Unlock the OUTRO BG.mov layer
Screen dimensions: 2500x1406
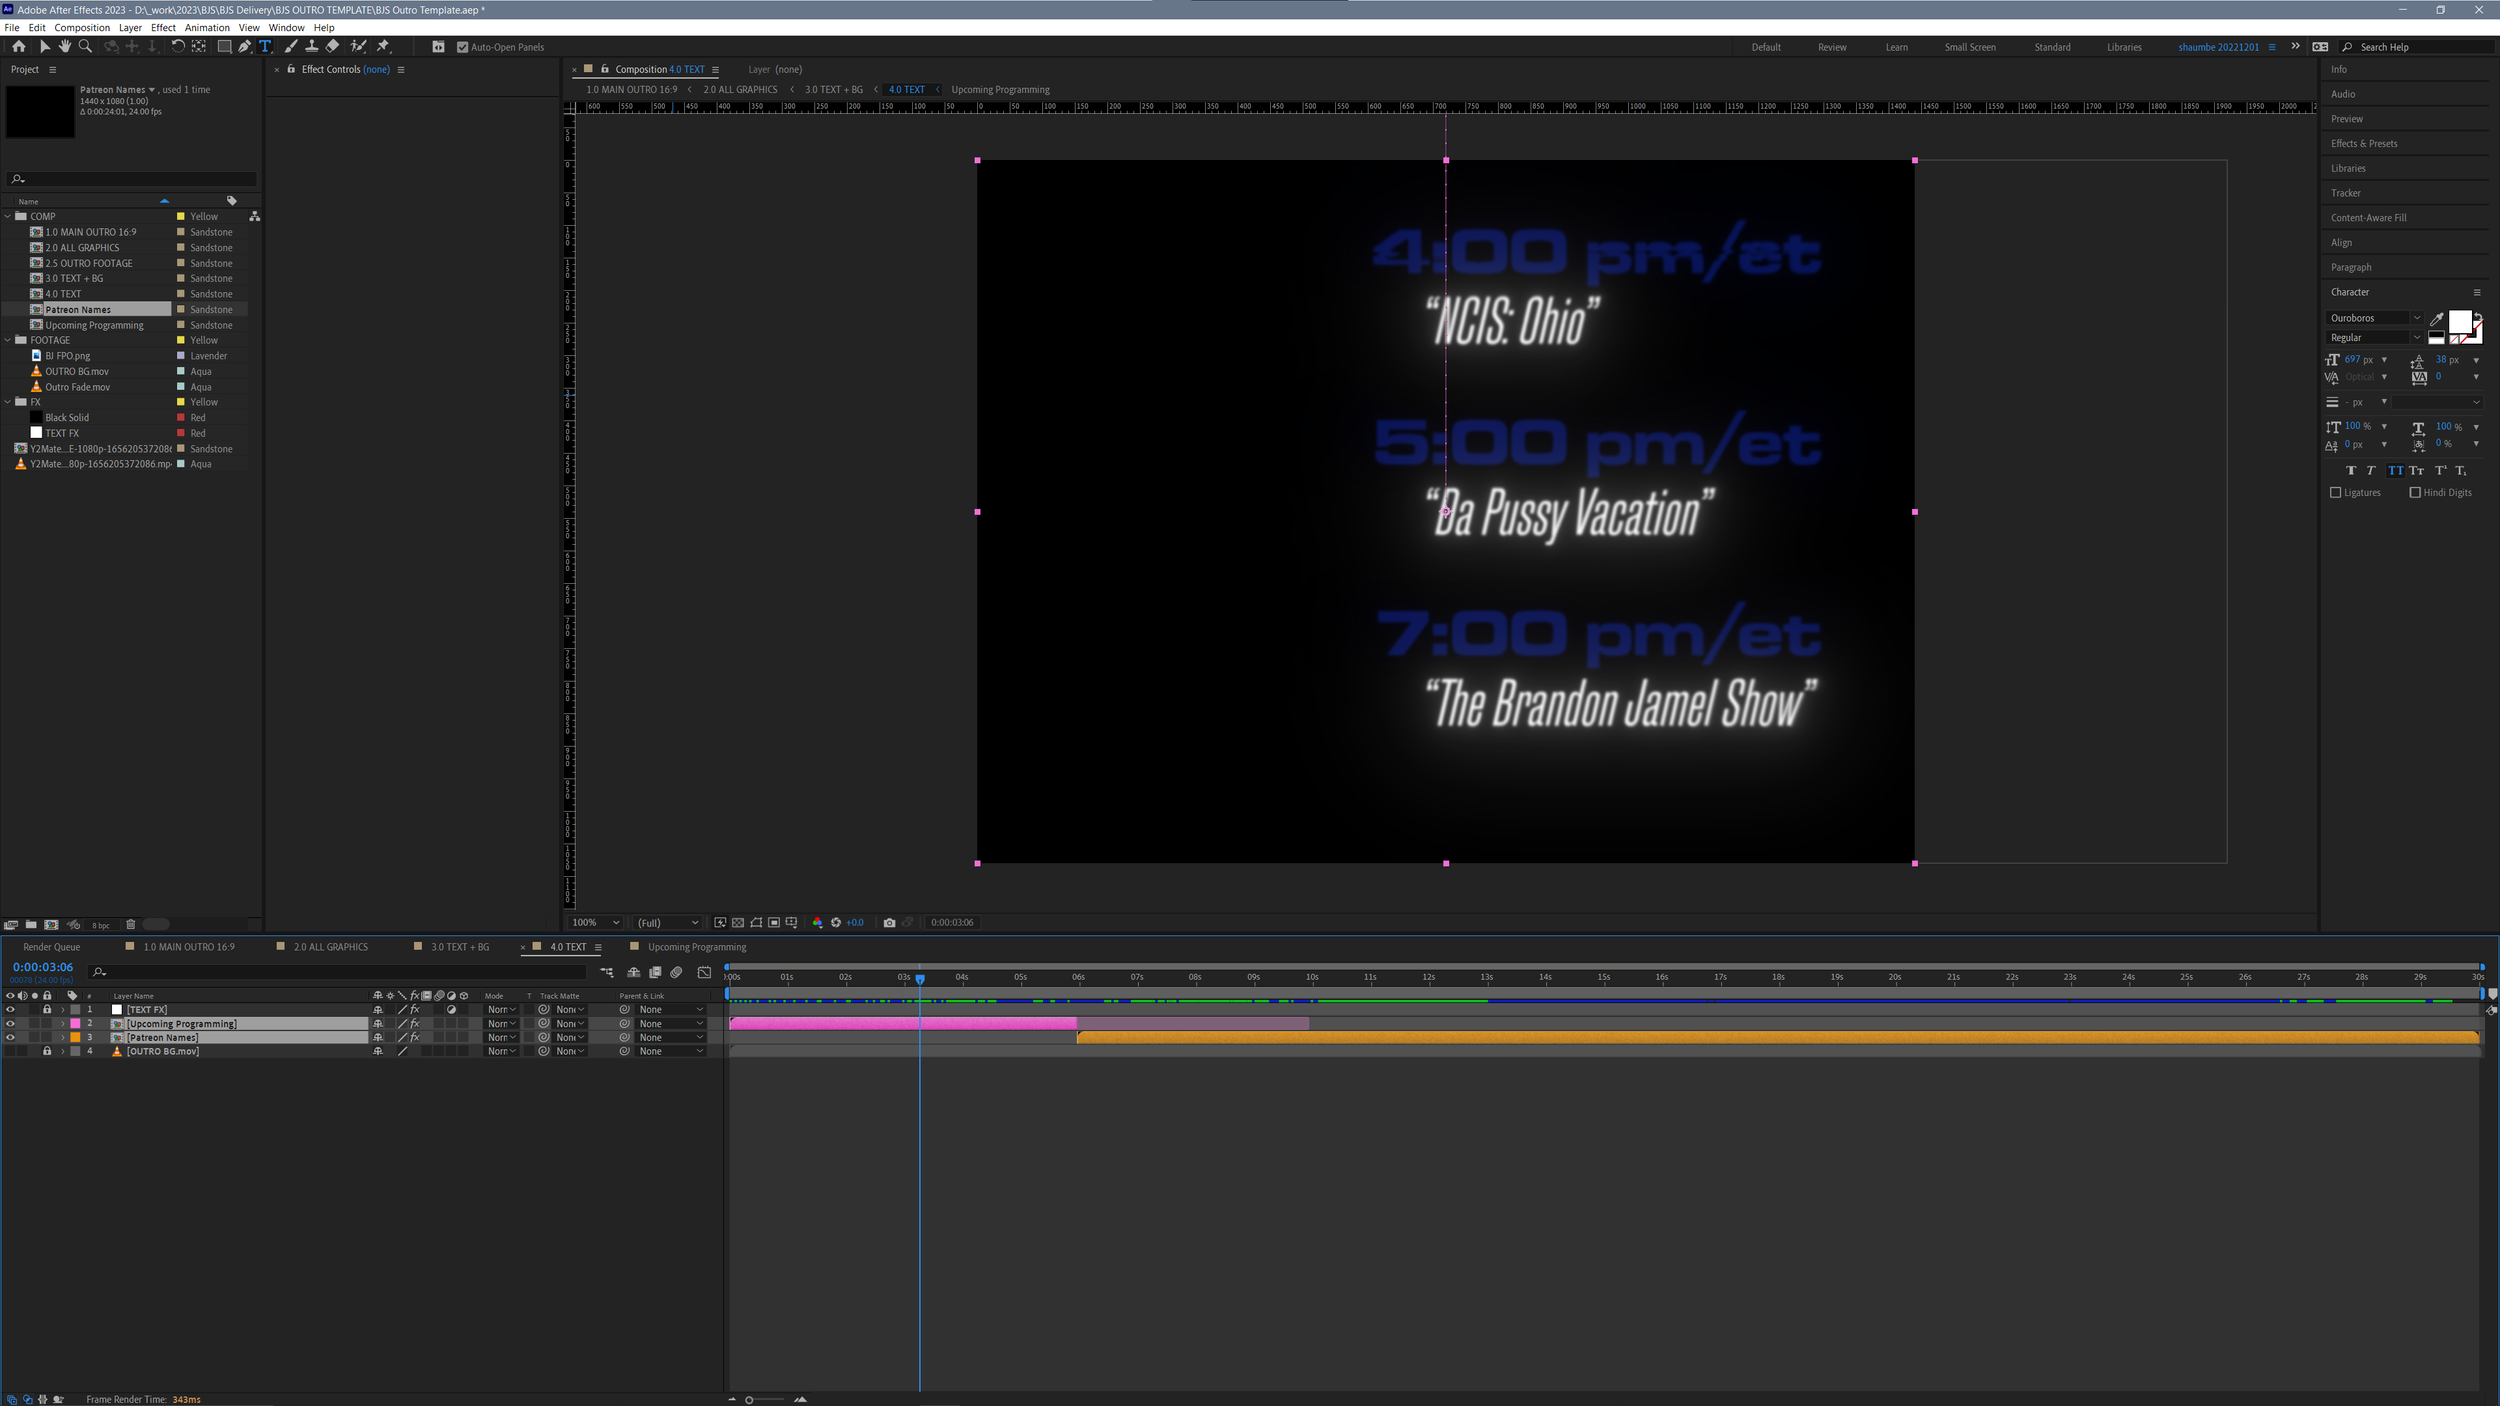click(x=46, y=1051)
